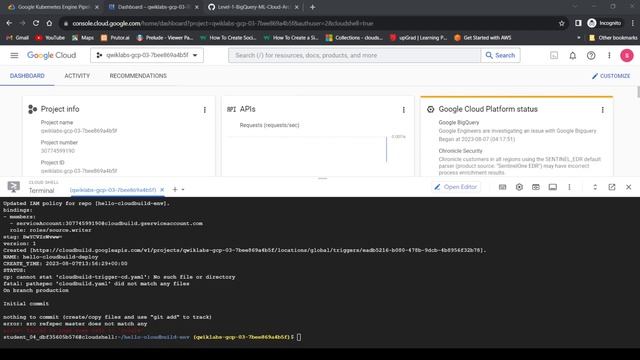Open the Incognito profile indicator
The image size is (640, 360).
(x=604, y=23)
